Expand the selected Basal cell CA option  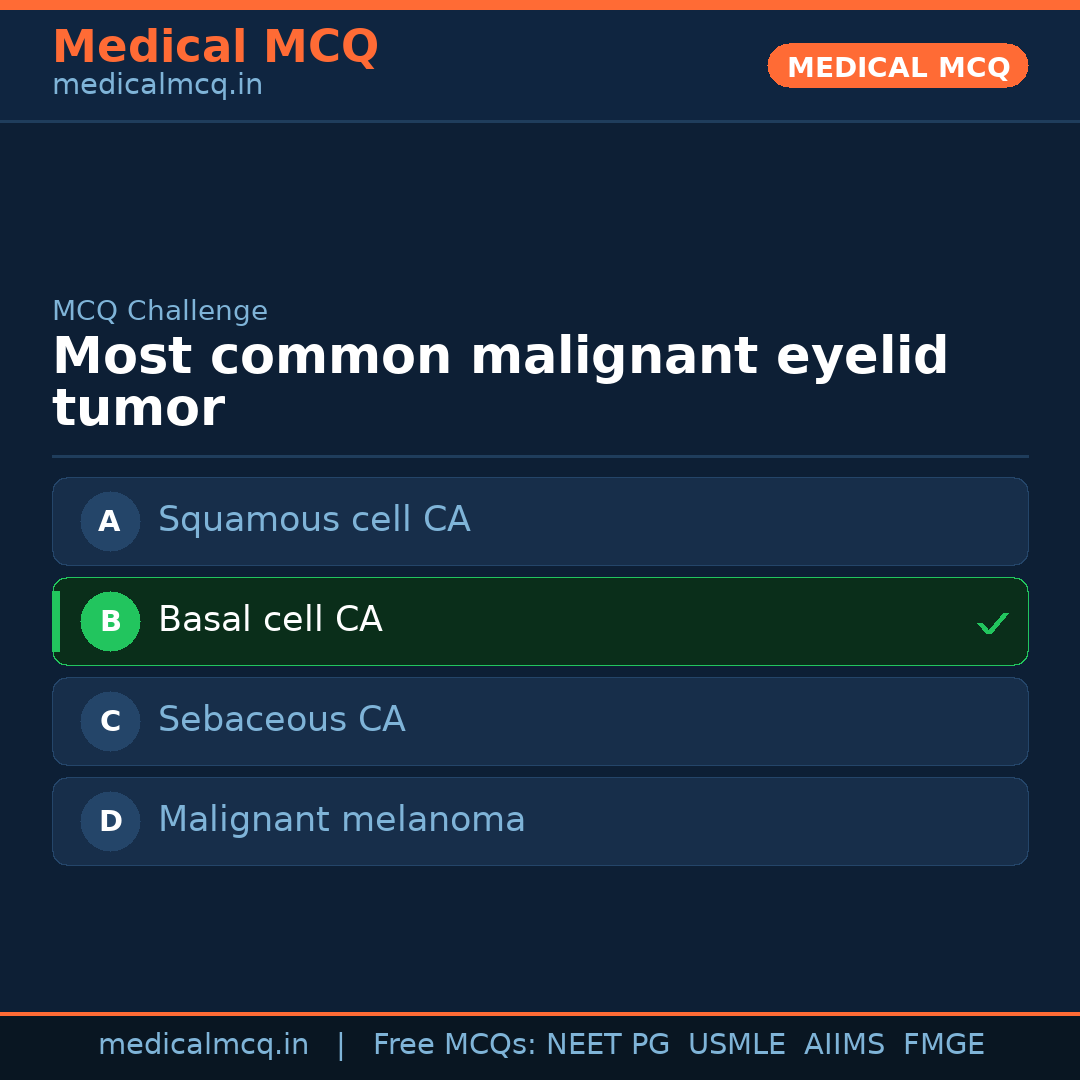tap(540, 621)
